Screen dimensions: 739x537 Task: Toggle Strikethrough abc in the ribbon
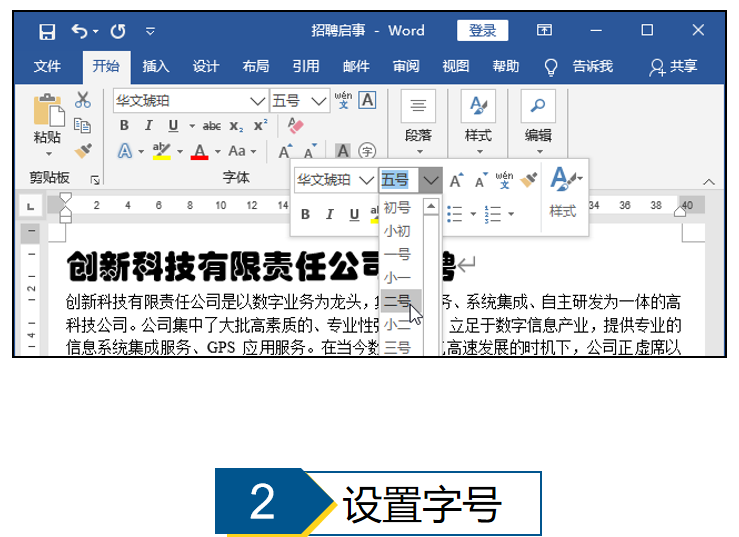[x=212, y=126]
